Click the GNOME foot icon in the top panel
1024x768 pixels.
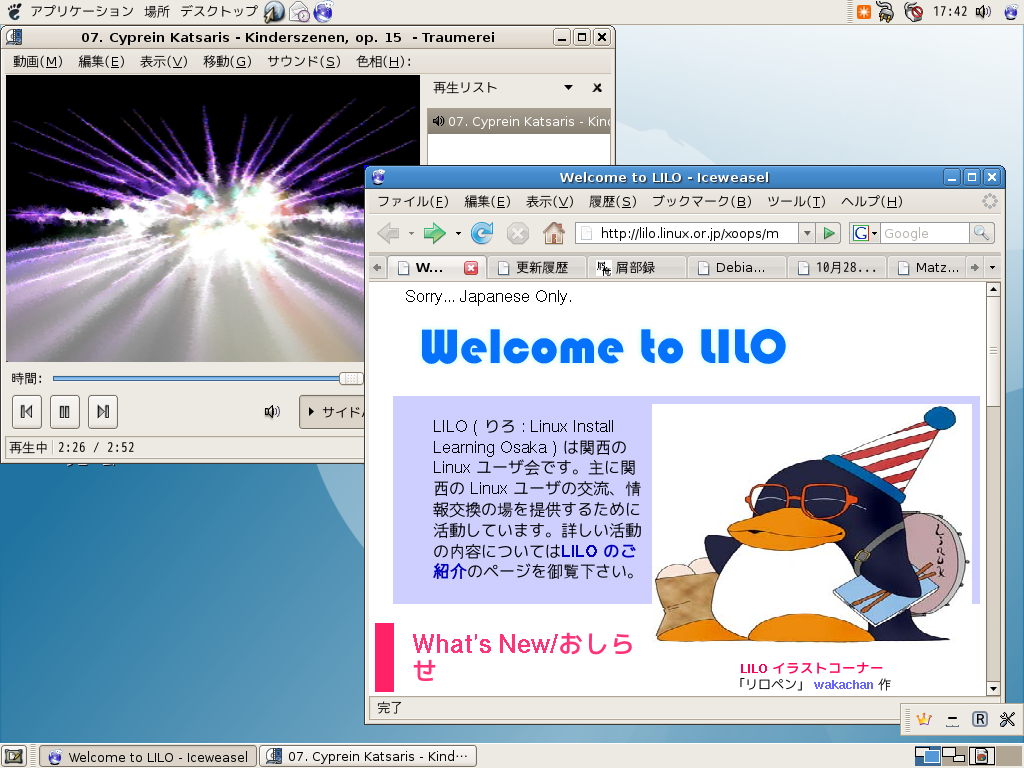tap(14, 11)
